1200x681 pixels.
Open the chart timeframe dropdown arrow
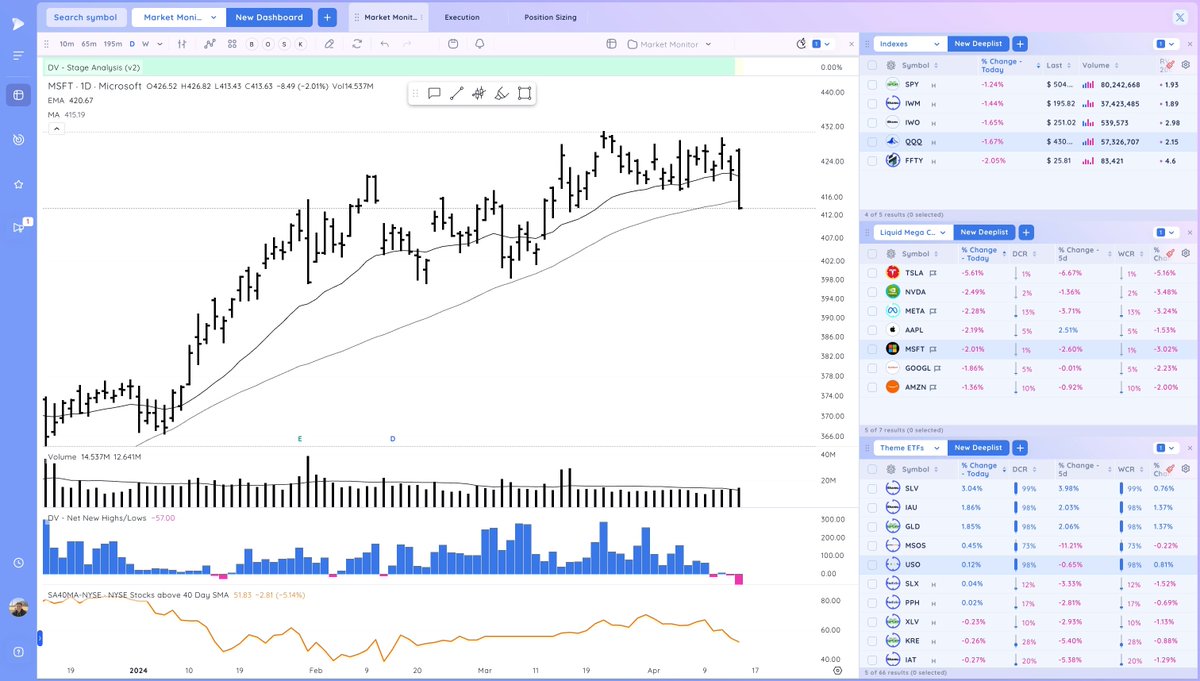161,44
